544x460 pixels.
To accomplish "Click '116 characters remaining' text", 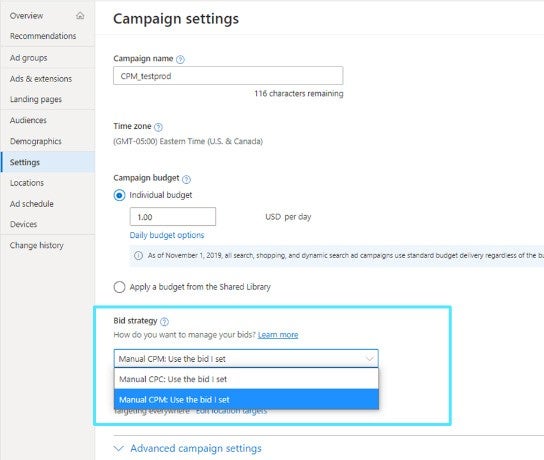I will (299, 94).
